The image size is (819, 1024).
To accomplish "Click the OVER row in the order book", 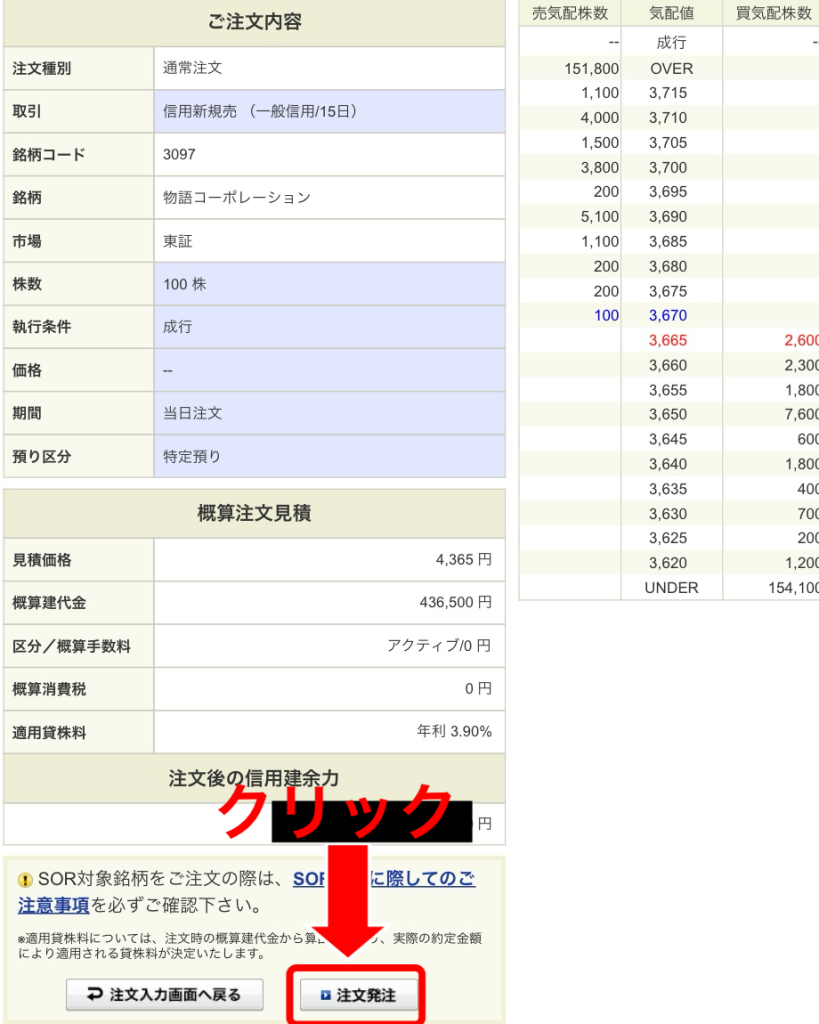I will coord(671,69).
